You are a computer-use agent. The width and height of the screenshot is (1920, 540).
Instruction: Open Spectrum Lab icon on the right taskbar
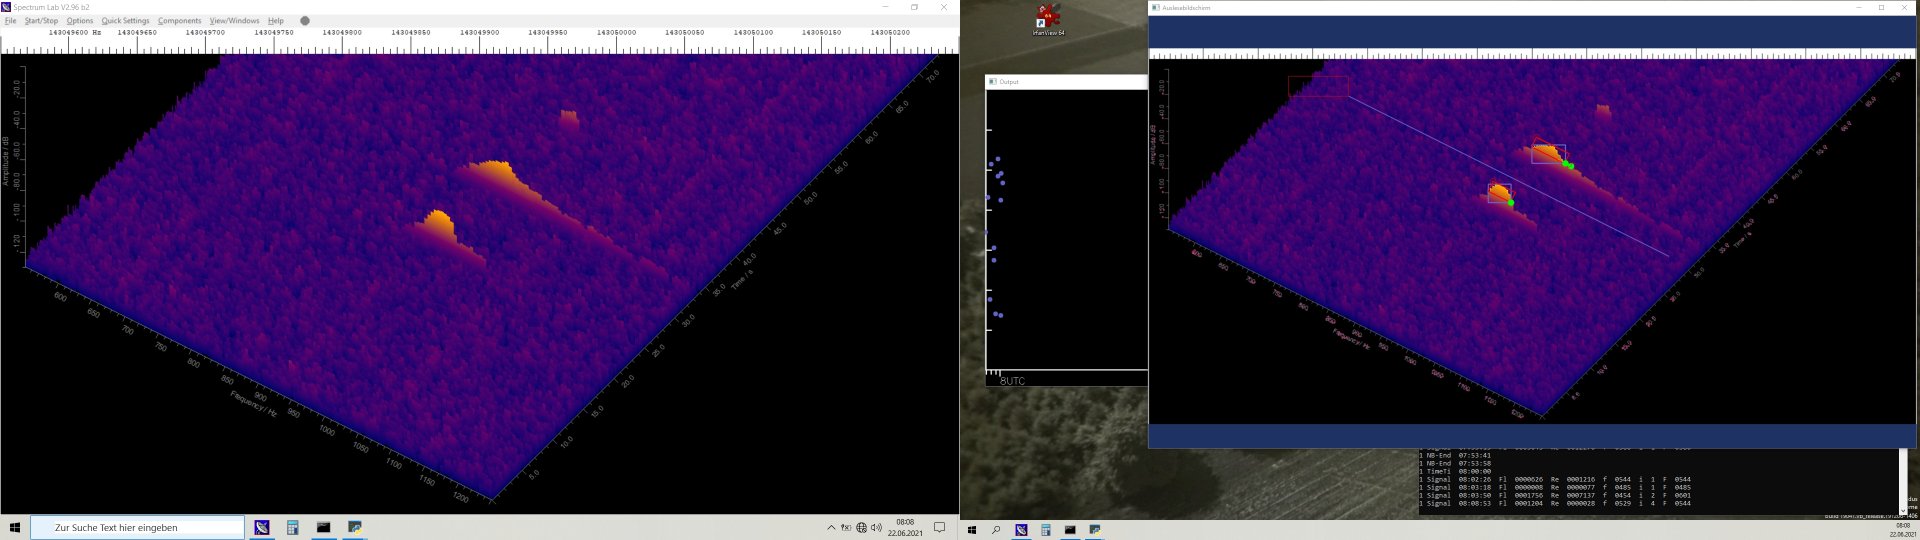[x=1021, y=530]
